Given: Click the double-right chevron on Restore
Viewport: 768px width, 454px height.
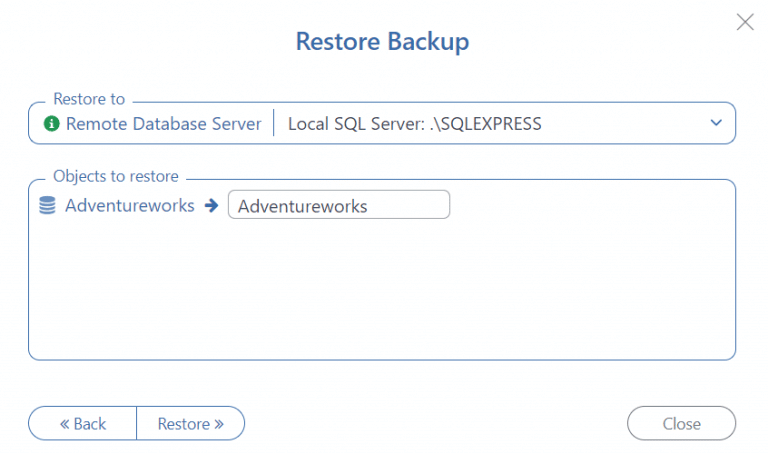Looking at the screenshot, I should [x=219, y=424].
